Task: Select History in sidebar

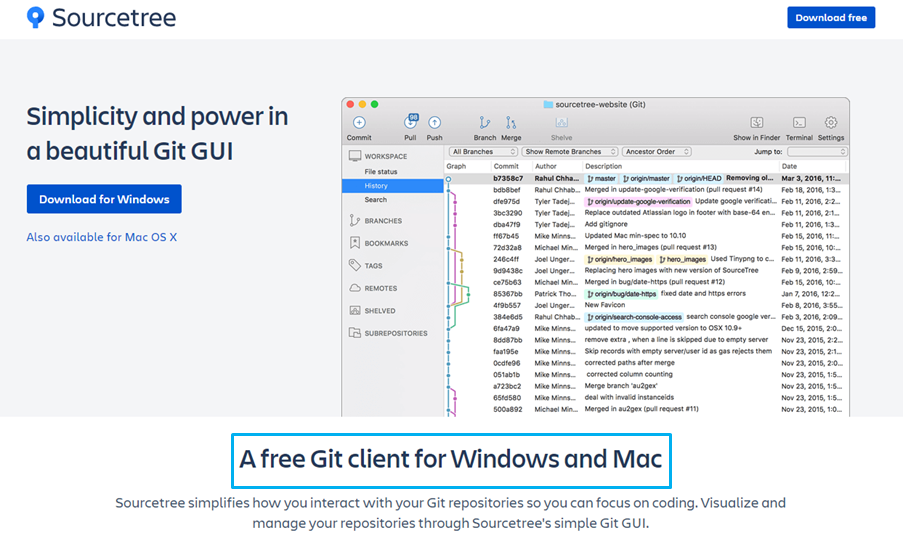Action: click(x=393, y=185)
